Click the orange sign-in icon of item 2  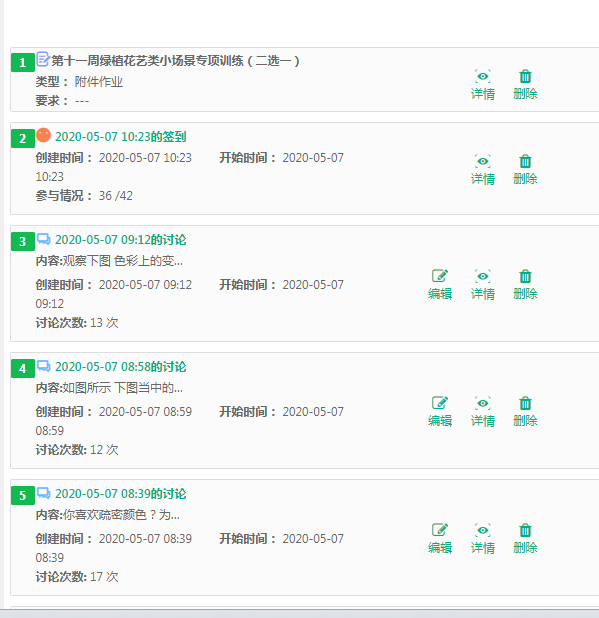coord(43,135)
